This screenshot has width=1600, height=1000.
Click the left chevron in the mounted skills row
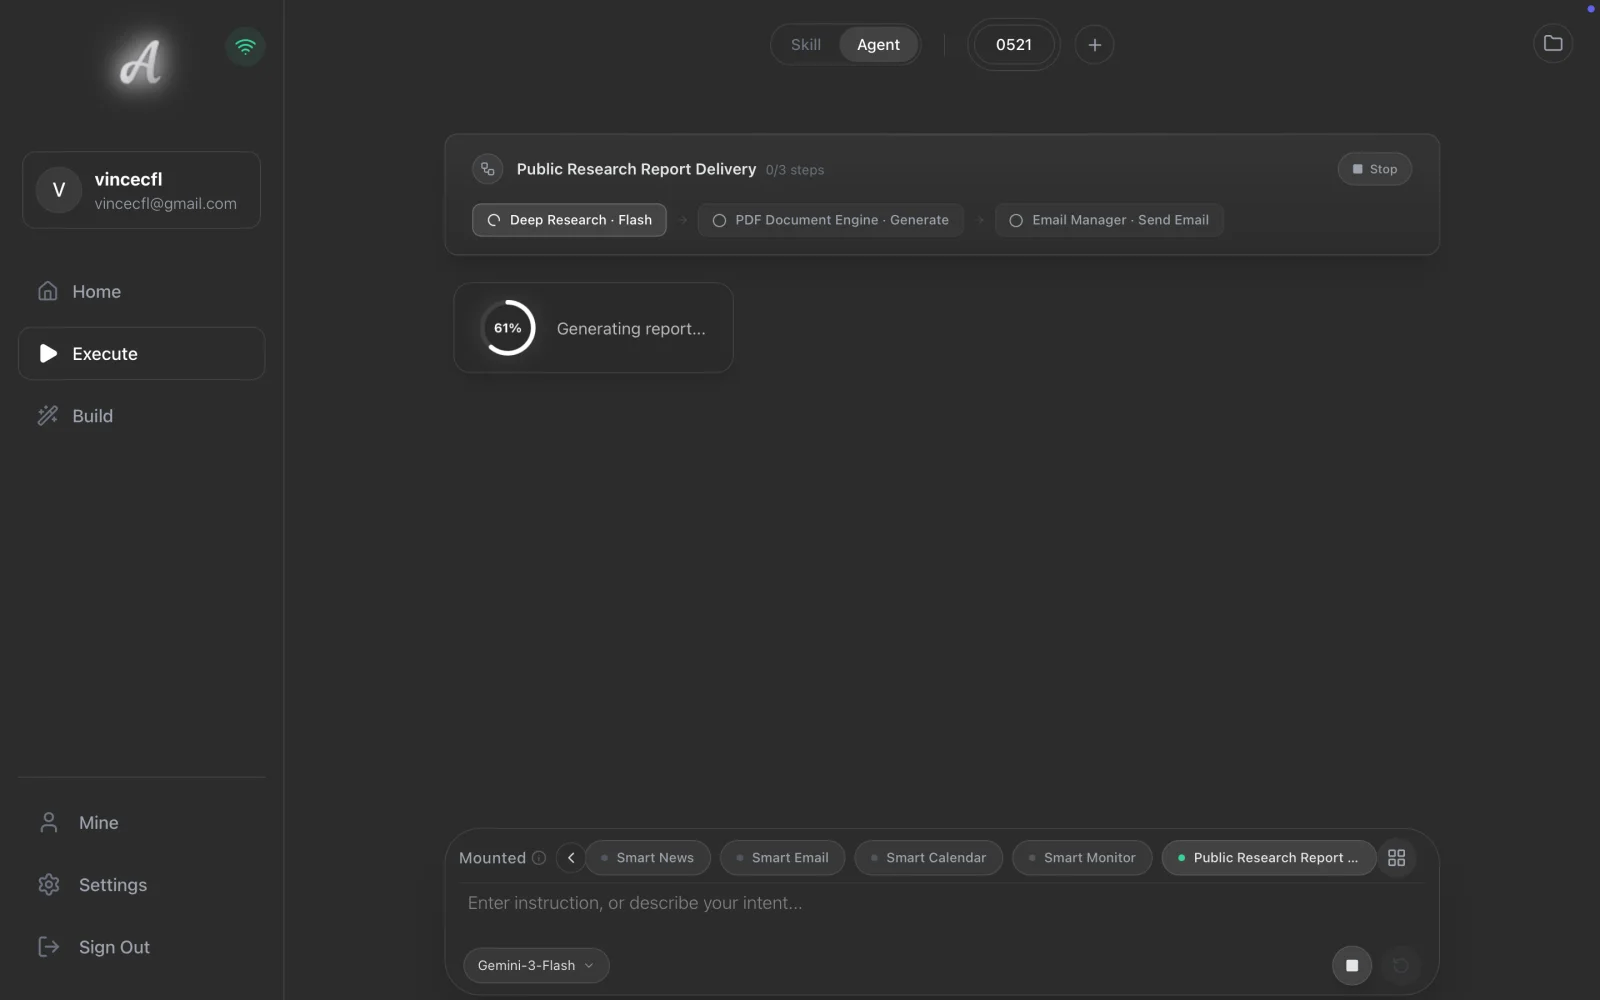[x=571, y=858]
